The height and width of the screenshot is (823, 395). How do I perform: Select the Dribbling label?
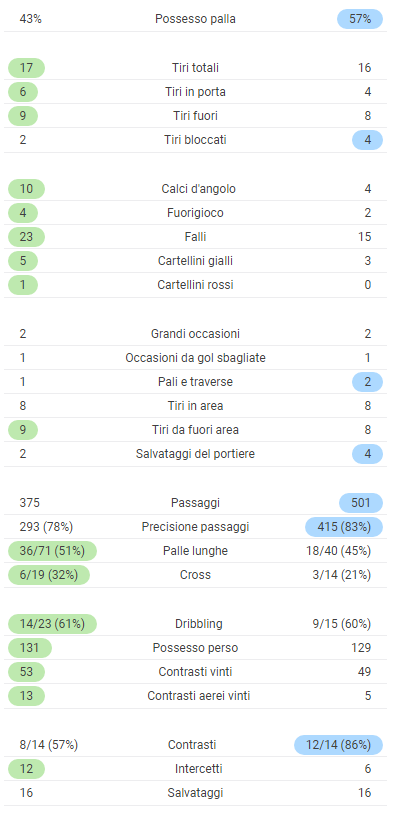[x=199, y=624]
